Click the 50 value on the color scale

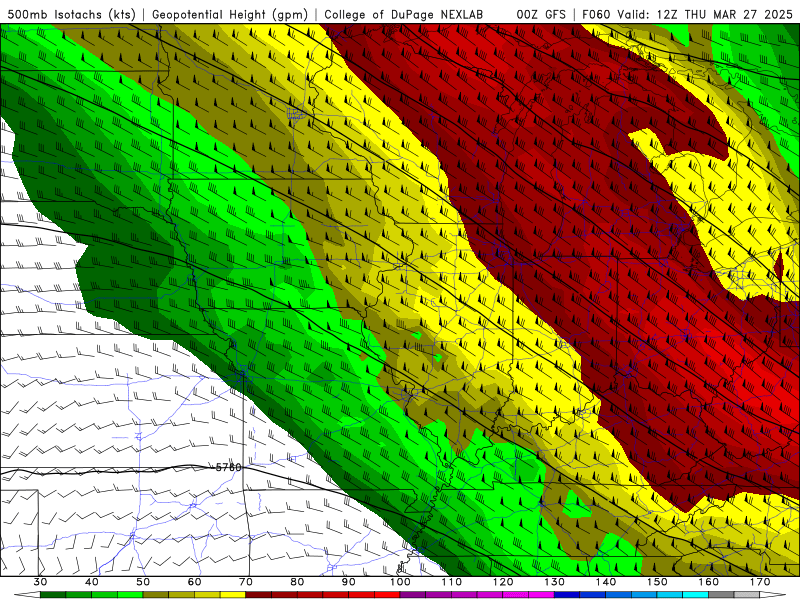click(x=143, y=582)
